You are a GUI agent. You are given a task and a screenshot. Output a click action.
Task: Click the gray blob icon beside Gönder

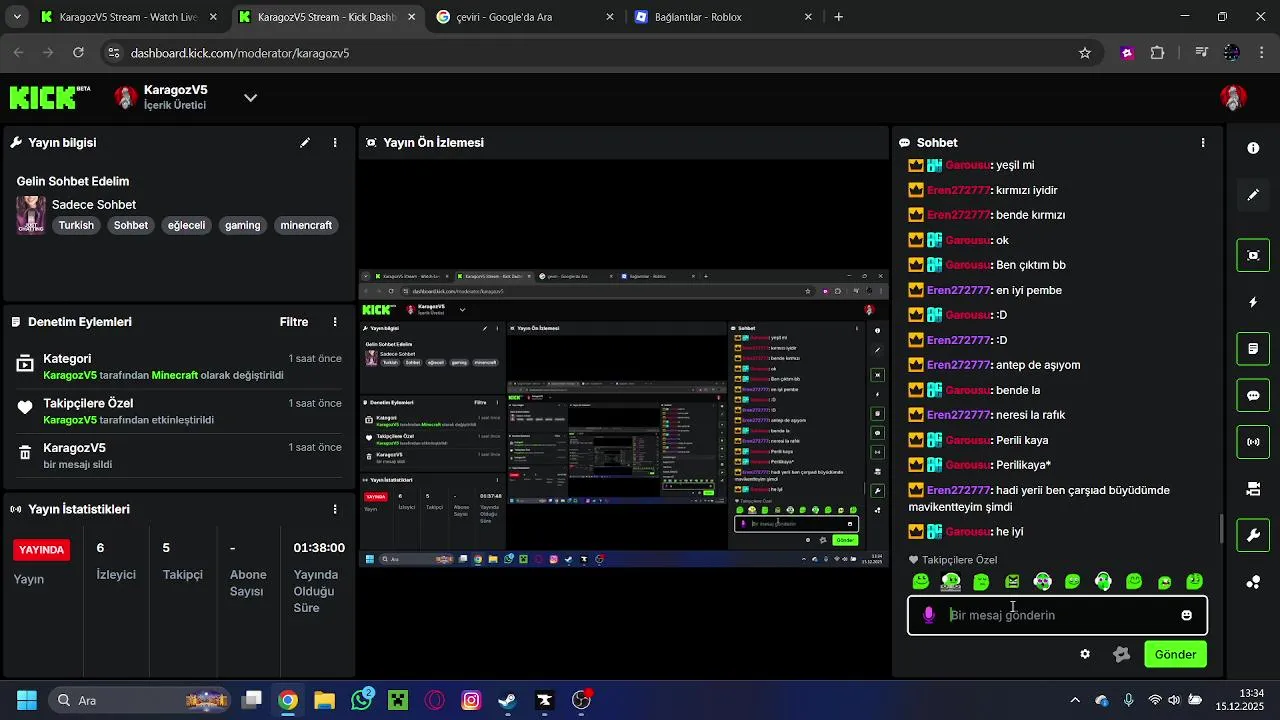click(1121, 655)
